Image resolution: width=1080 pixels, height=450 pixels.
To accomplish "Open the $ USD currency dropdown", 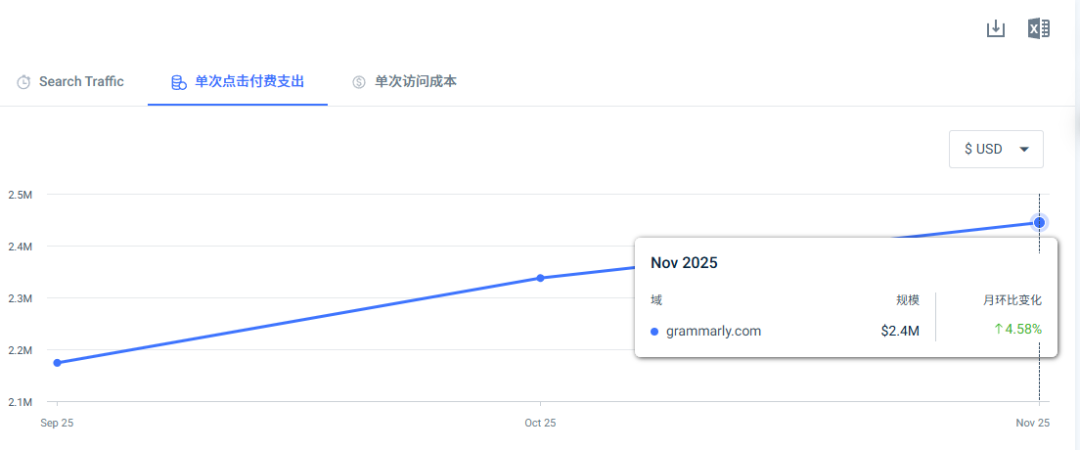I will tap(996, 149).
